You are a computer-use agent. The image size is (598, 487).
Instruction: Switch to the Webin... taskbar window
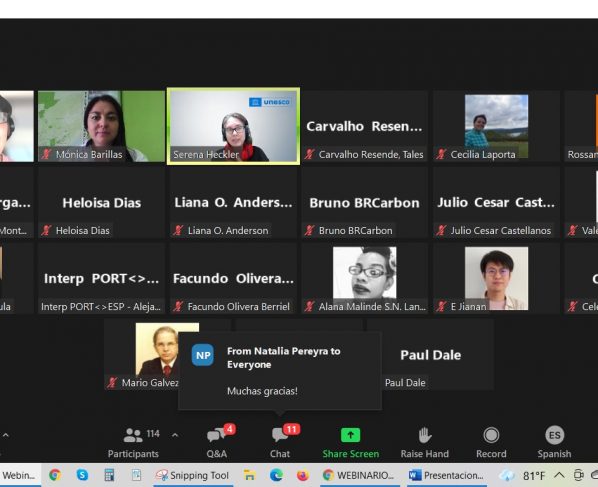click(x=20, y=475)
